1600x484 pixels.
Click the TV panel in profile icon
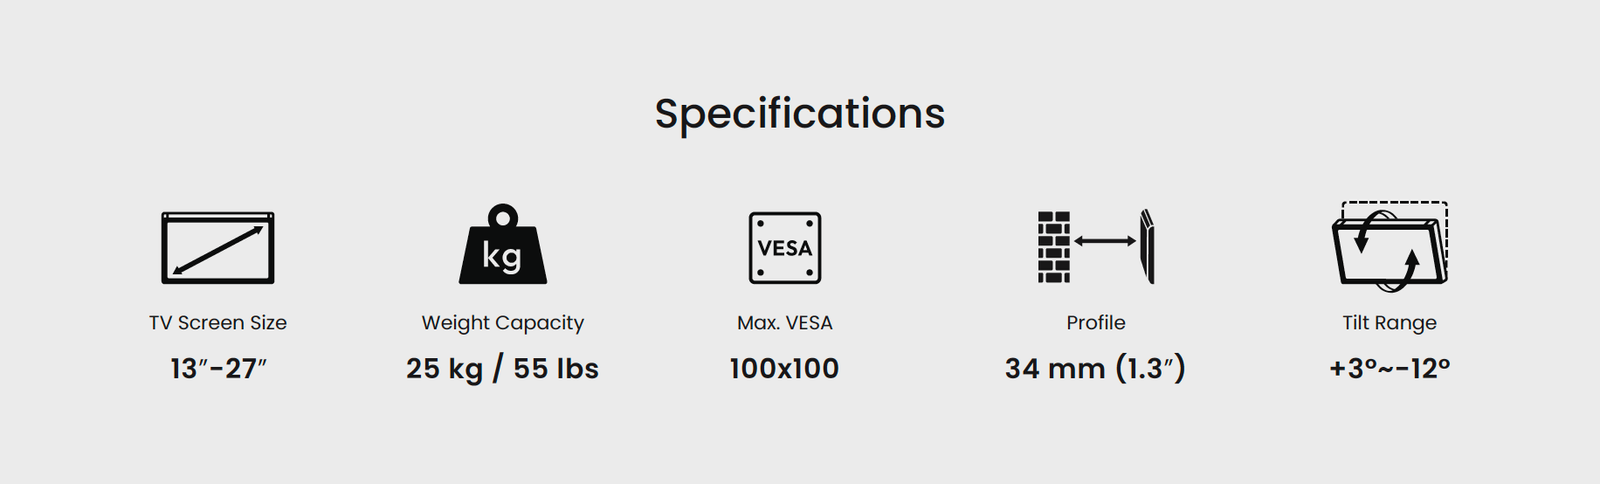tap(1148, 246)
